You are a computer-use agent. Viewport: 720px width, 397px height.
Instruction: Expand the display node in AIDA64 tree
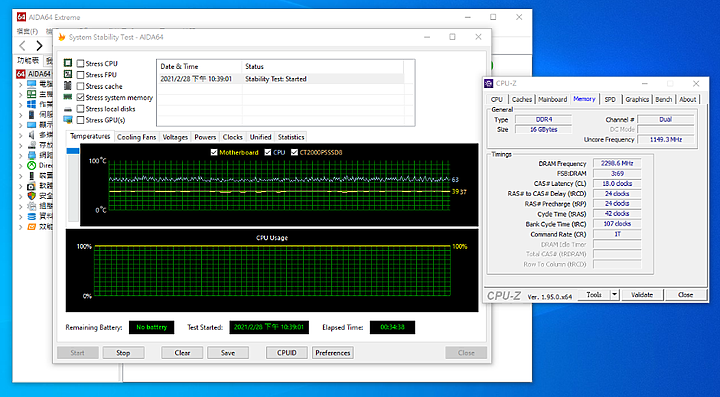pos(20,125)
